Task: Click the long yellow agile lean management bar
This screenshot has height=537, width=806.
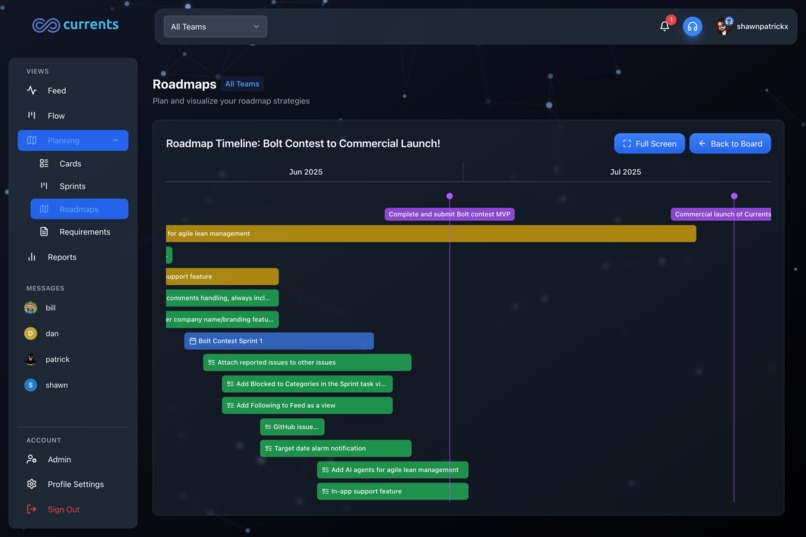Action: 431,234
